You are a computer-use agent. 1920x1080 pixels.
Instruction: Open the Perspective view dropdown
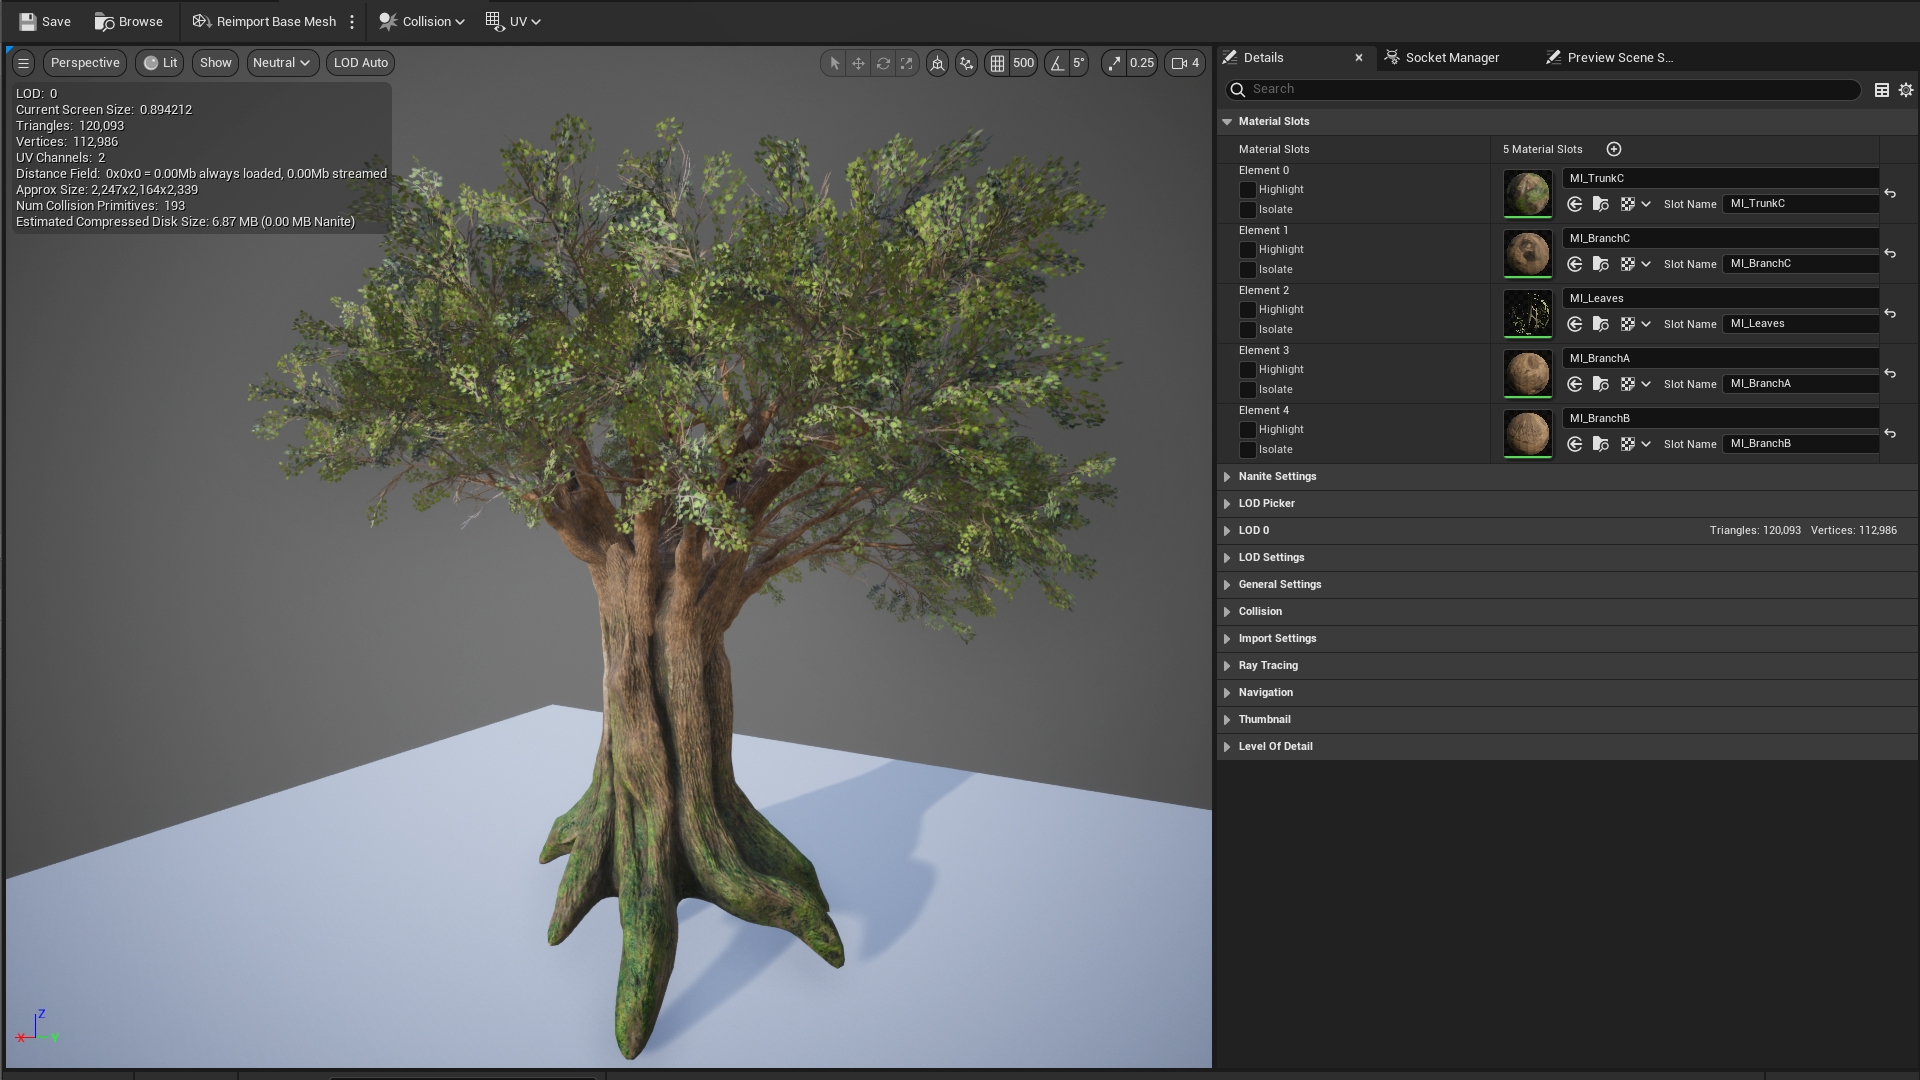85,63
